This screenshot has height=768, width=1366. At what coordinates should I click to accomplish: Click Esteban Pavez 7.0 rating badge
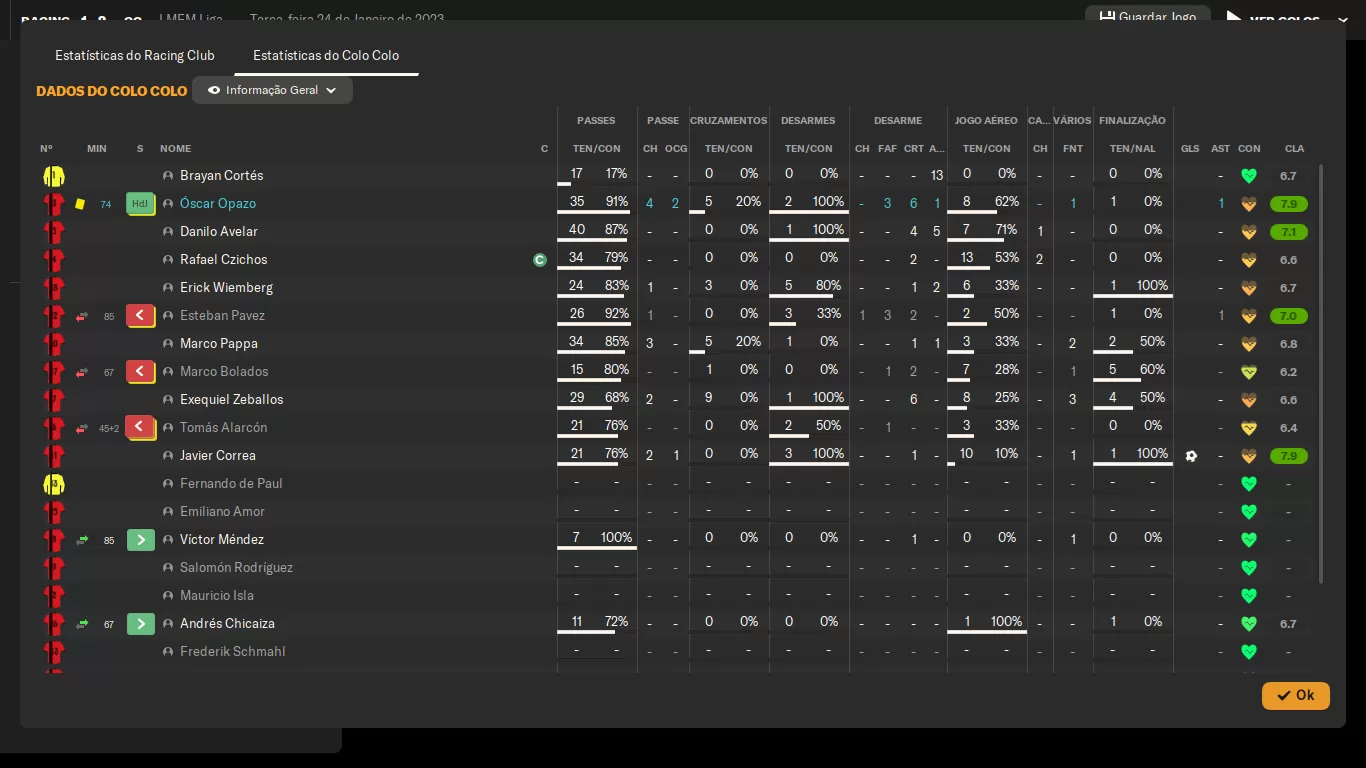[x=1288, y=316]
